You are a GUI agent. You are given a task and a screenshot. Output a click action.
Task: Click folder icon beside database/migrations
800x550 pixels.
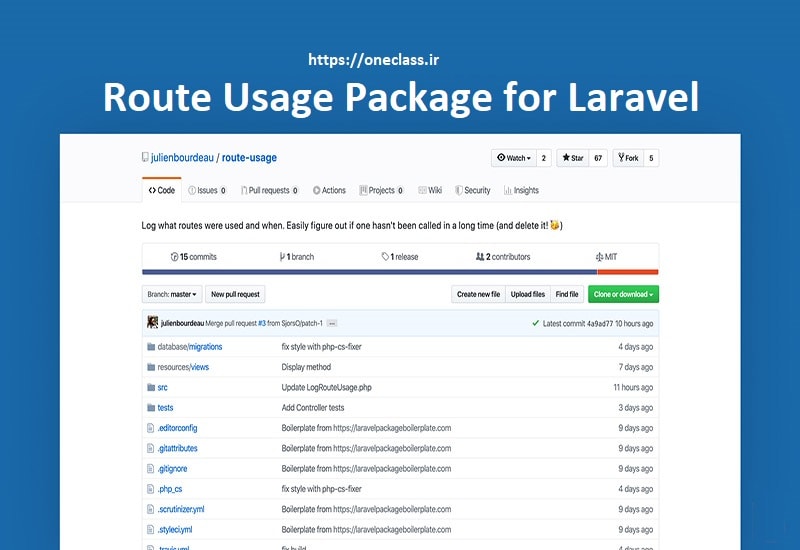[x=151, y=347]
